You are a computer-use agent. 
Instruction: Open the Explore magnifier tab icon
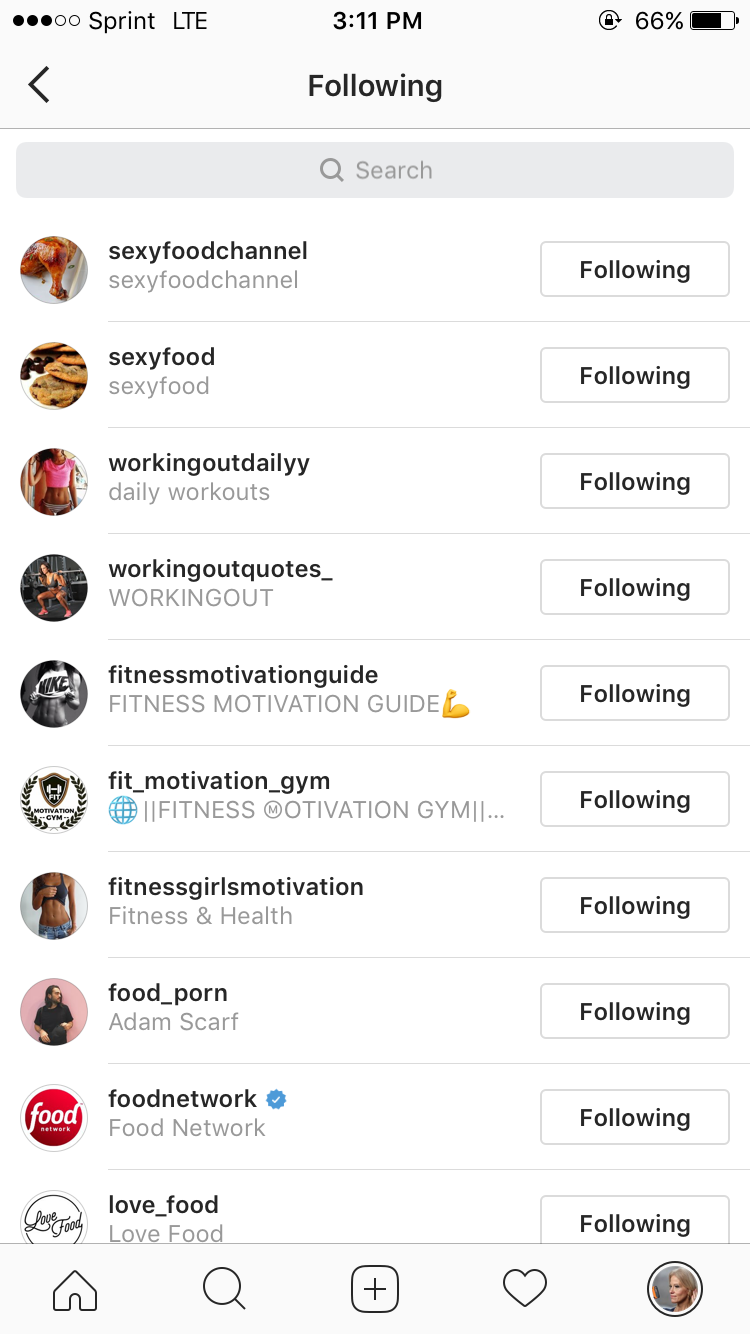224,1289
